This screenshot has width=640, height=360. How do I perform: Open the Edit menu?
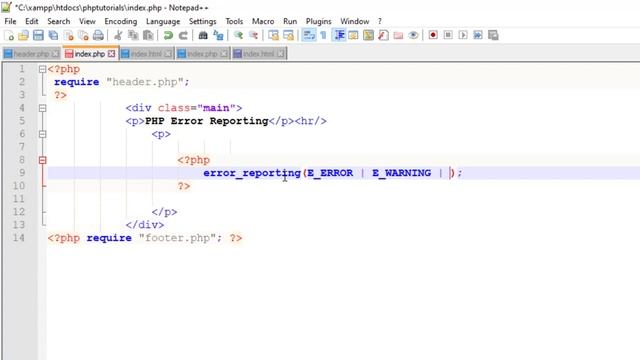pyautogui.click(x=31, y=21)
